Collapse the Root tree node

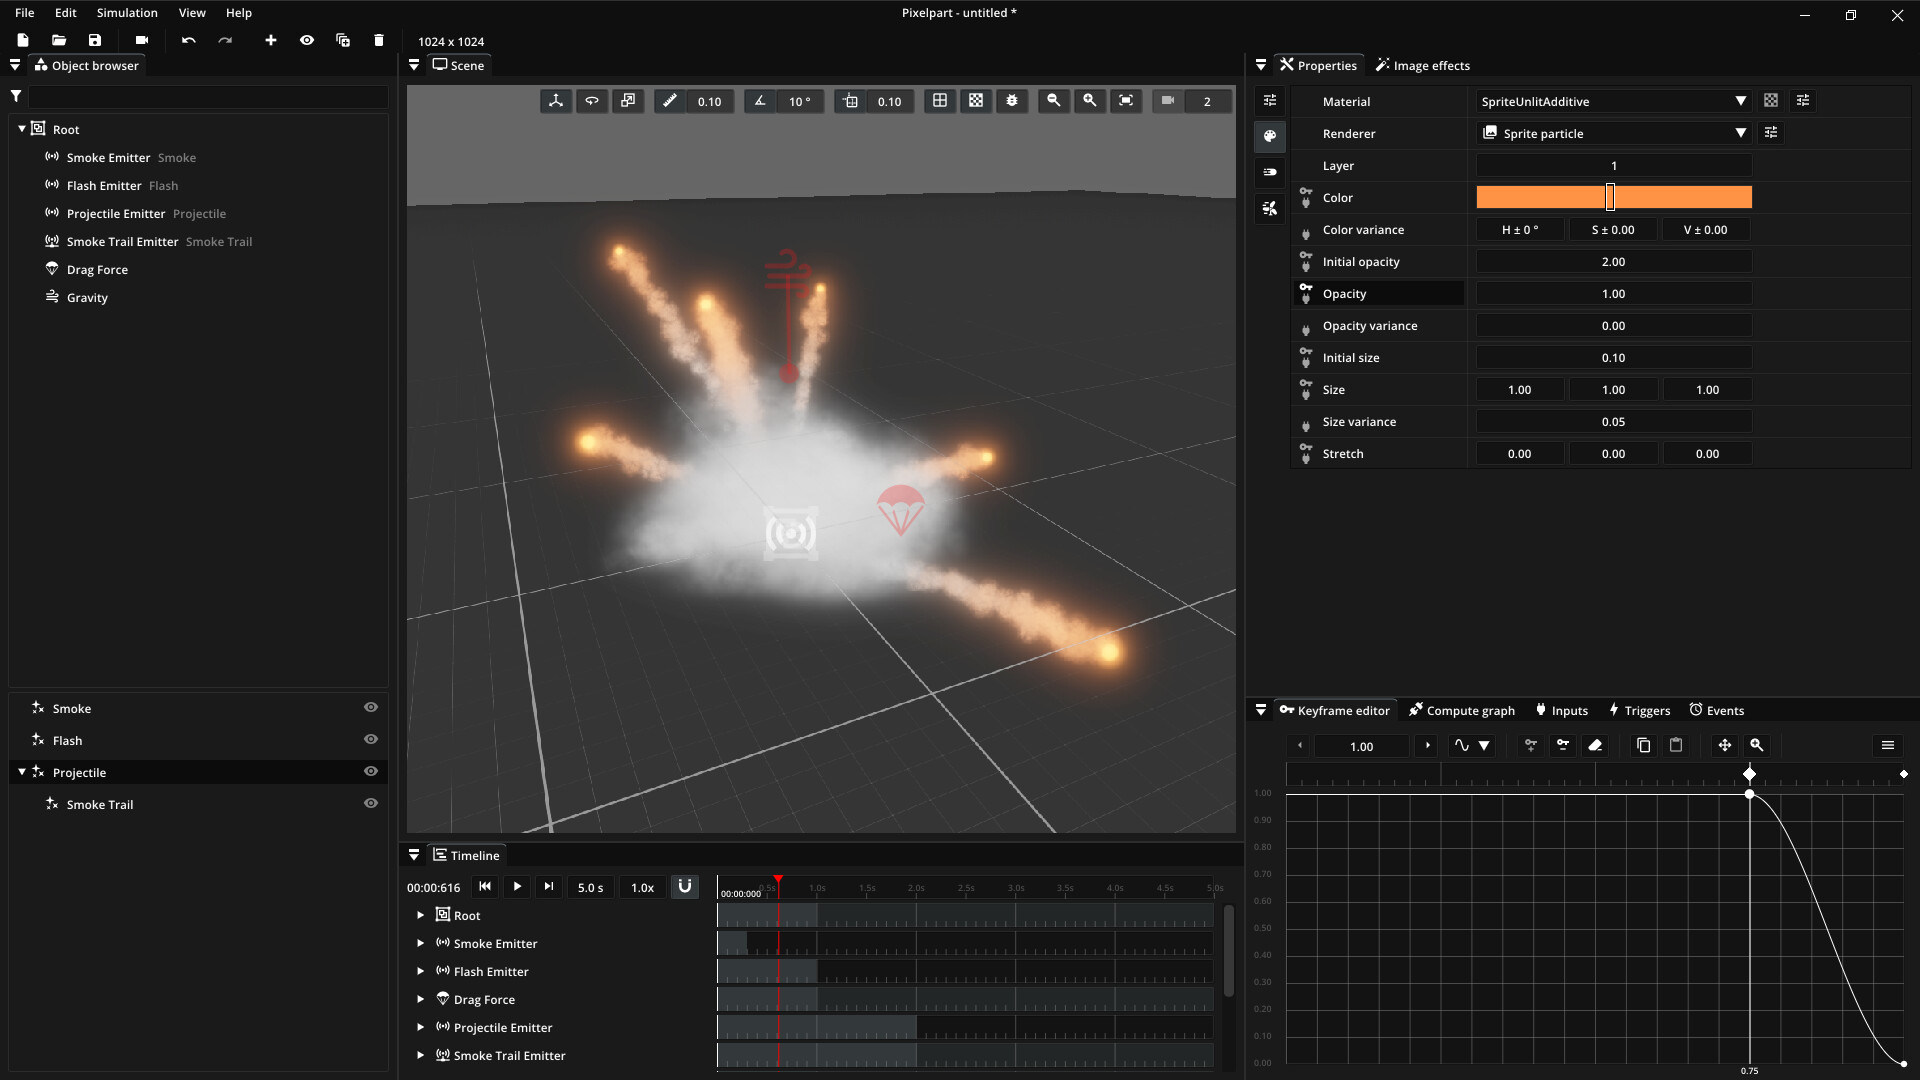22,129
